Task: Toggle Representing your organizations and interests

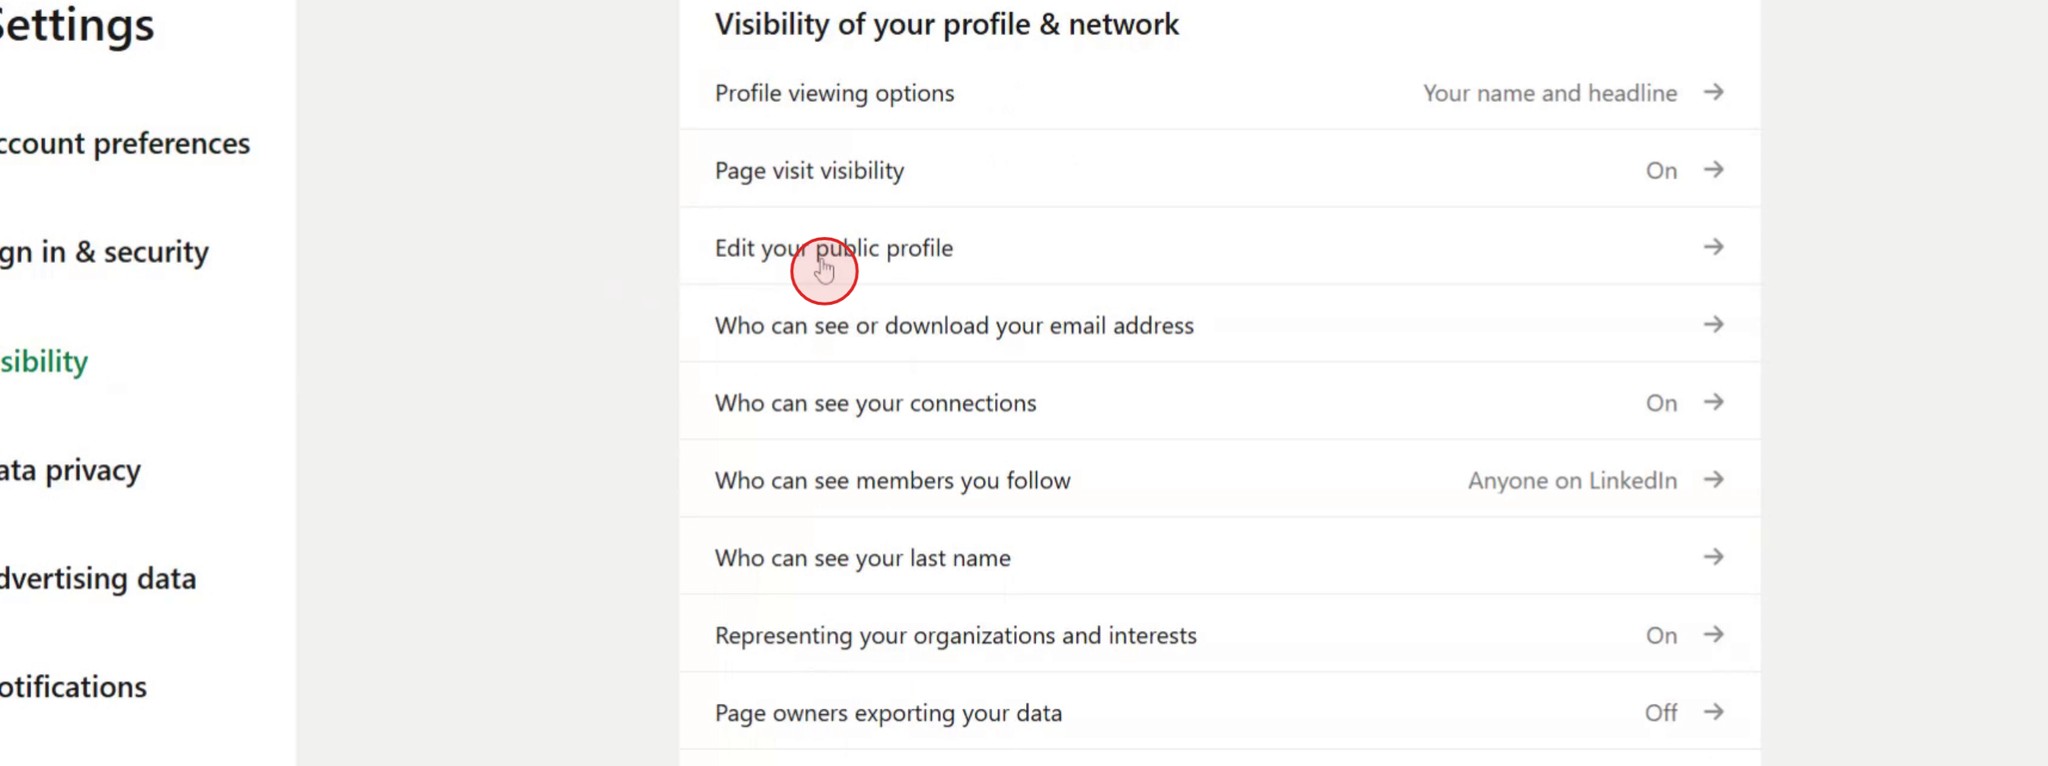Action: 1660,634
